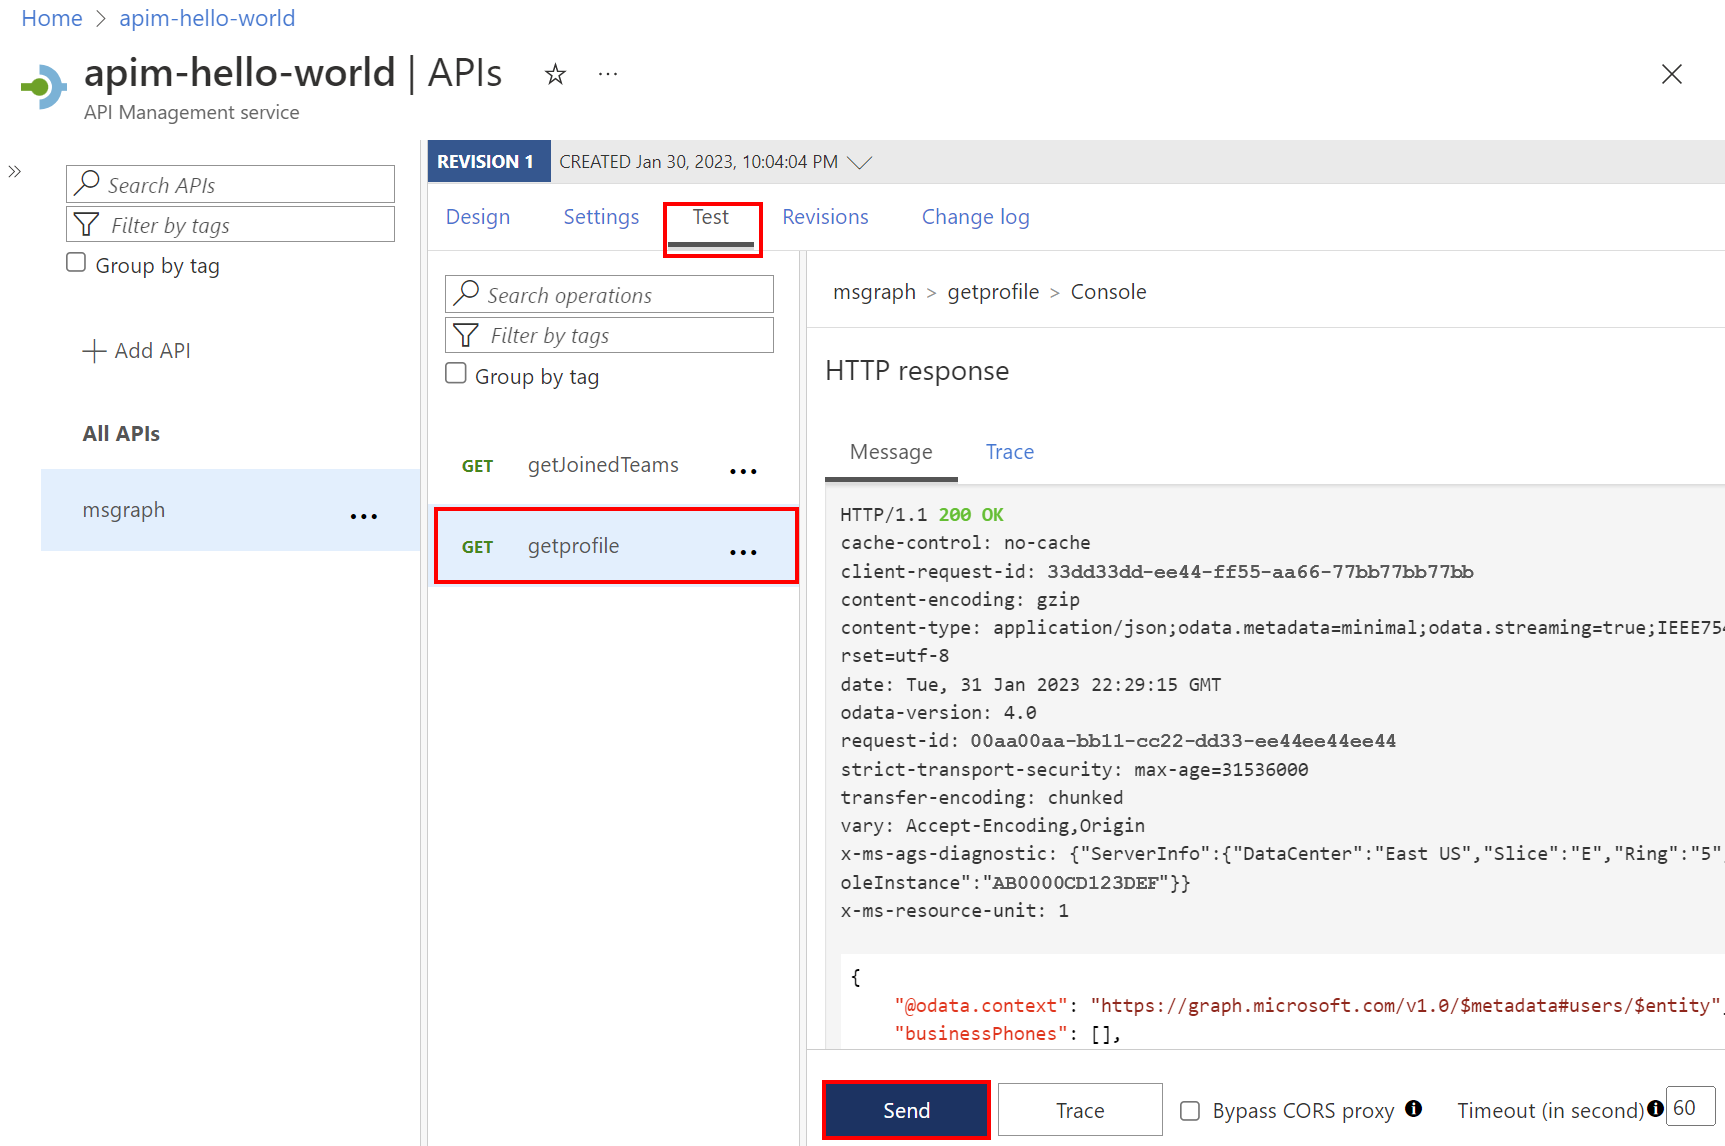Image resolution: width=1725 pixels, height=1146 pixels.
Task: Edit the Timeout in seconds value
Action: [1690, 1107]
